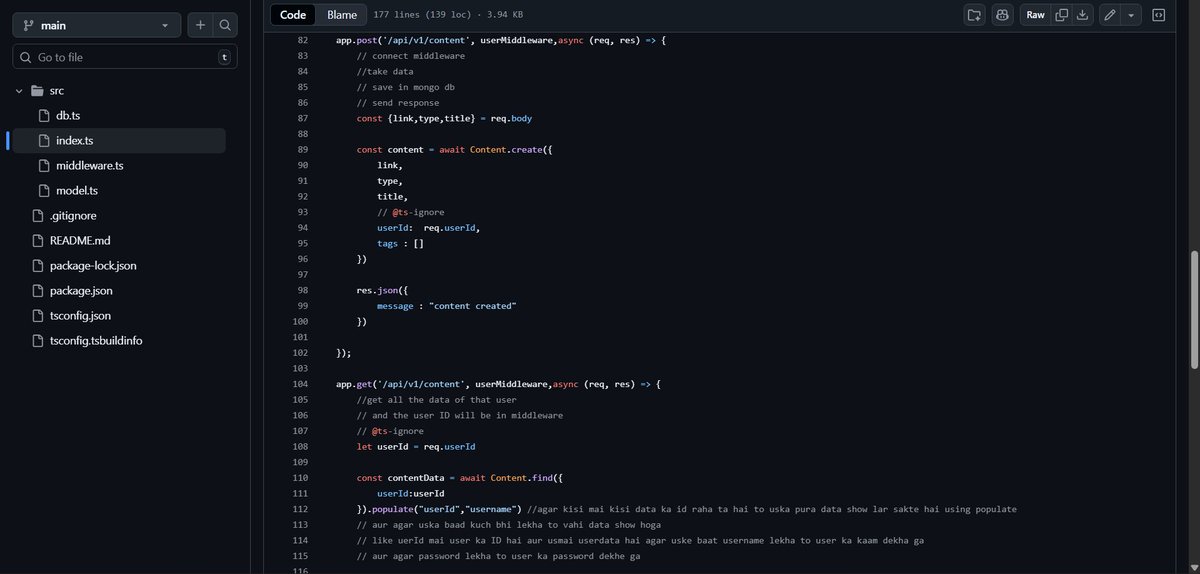Click line number 112
The image size is (1200, 574).
(x=300, y=509)
